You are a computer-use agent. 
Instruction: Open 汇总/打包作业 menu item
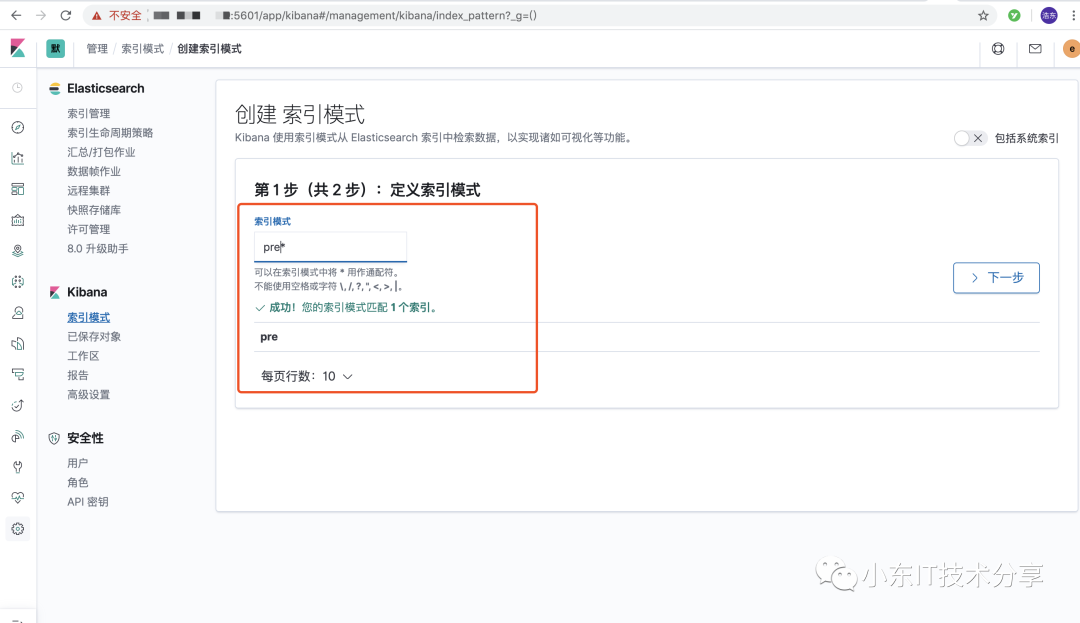point(101,152)
